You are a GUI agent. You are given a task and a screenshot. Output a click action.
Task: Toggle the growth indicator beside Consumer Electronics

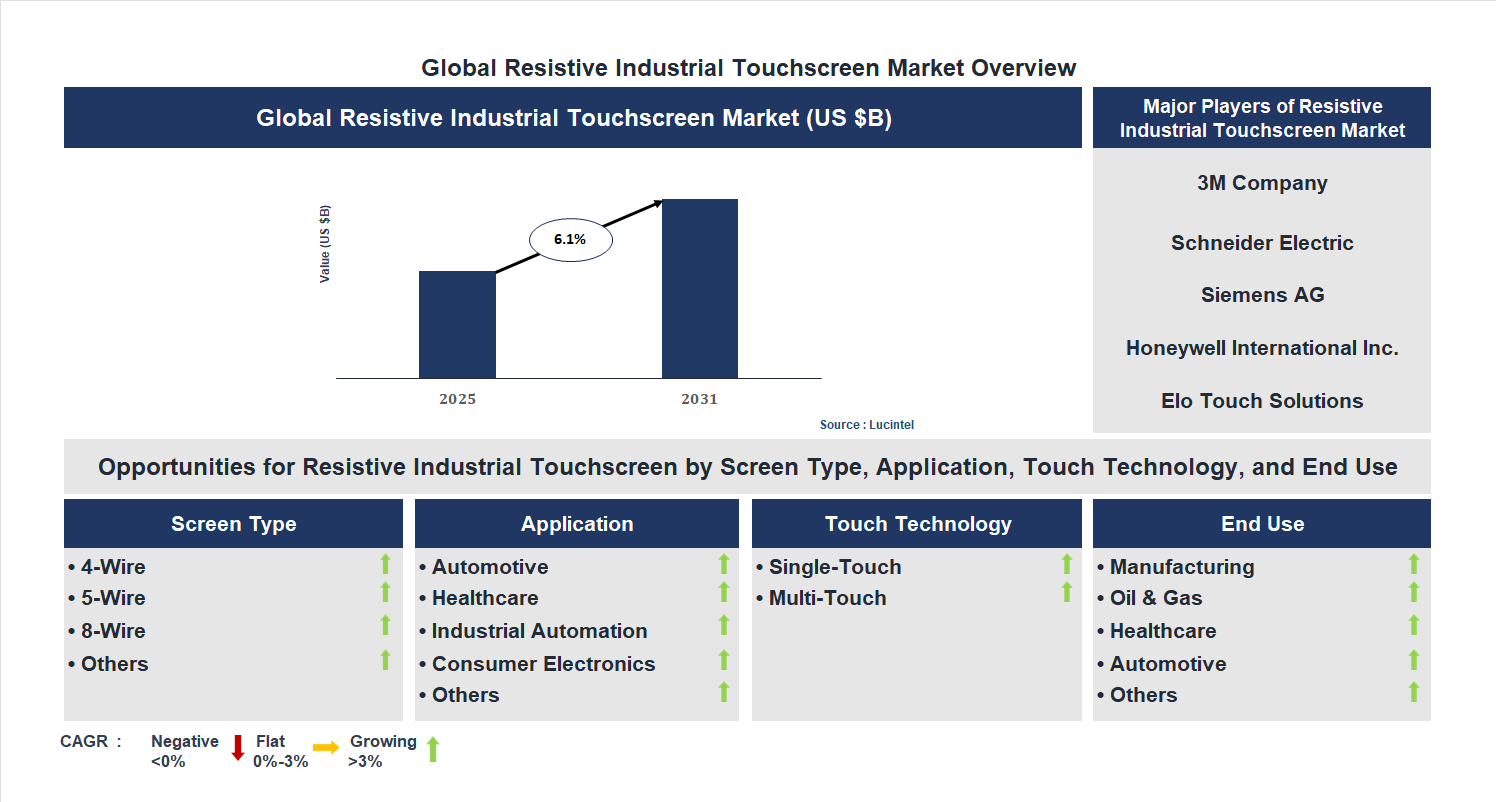[x=723, y=661]
